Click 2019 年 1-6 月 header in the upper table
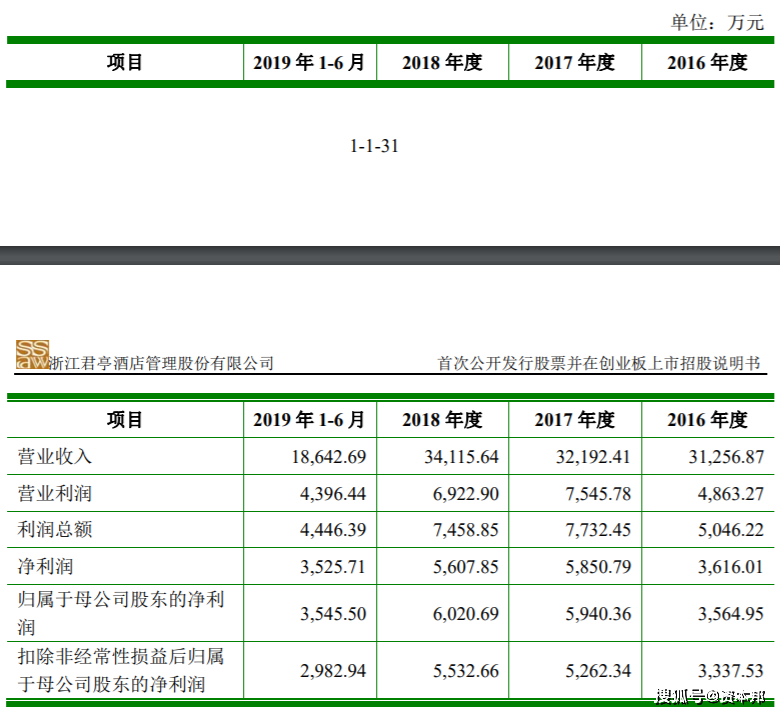This screenshot has width=780, height=714. [x=309, y=63]
